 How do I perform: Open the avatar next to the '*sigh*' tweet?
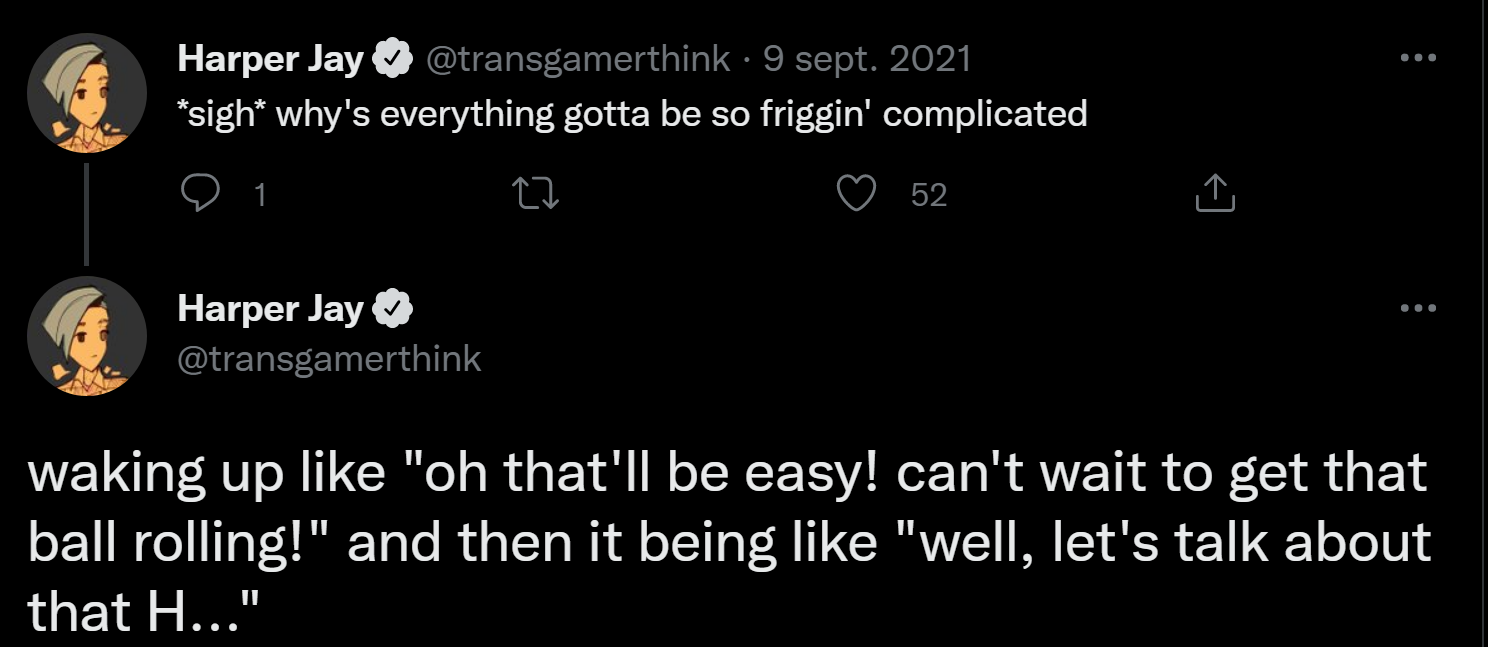point(87,93)
